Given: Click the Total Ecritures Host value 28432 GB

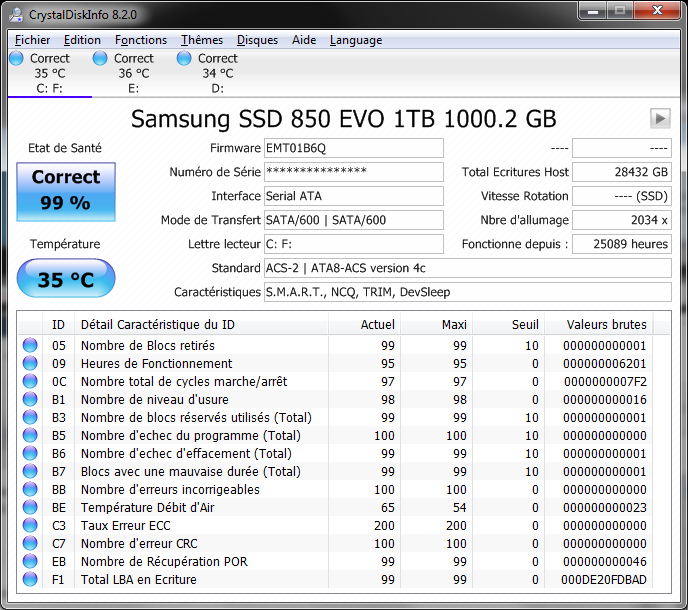Looking at the screenshot, I should (622, 172).
